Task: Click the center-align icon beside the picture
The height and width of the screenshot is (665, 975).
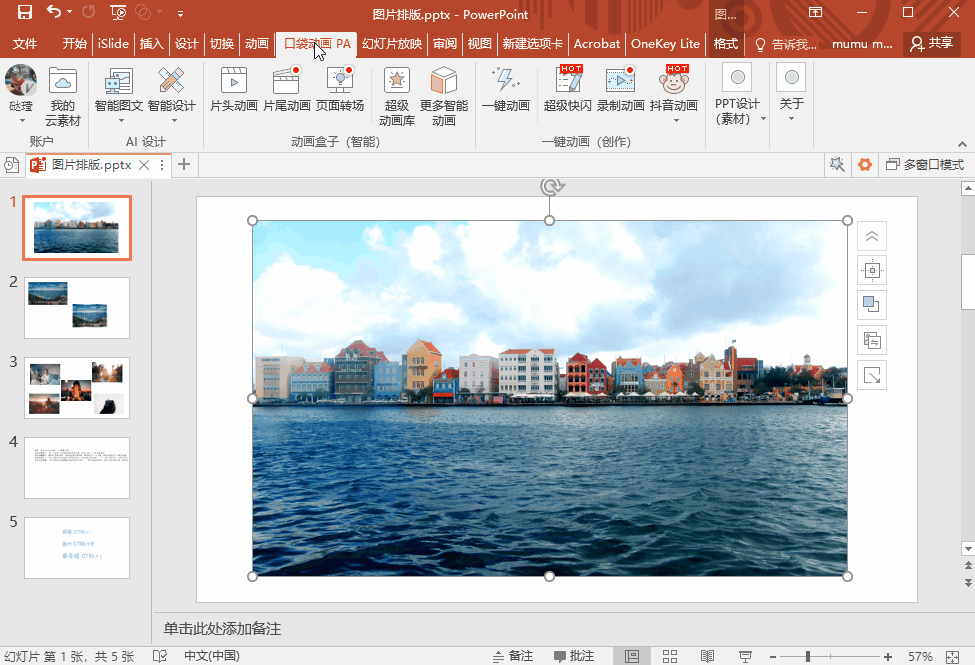Action: pyautogui.click(x=872, y=271)
